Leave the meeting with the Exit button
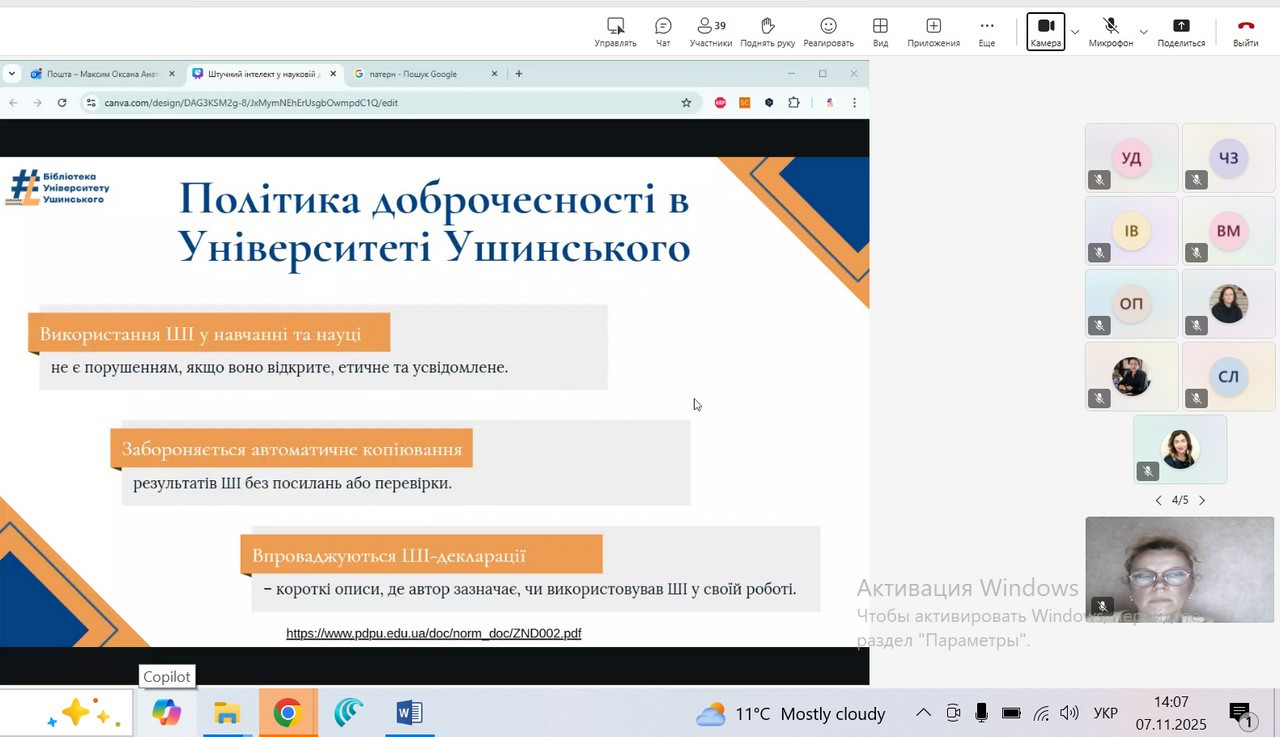This screenshot has height=737, width=1280. (1245, 31)
